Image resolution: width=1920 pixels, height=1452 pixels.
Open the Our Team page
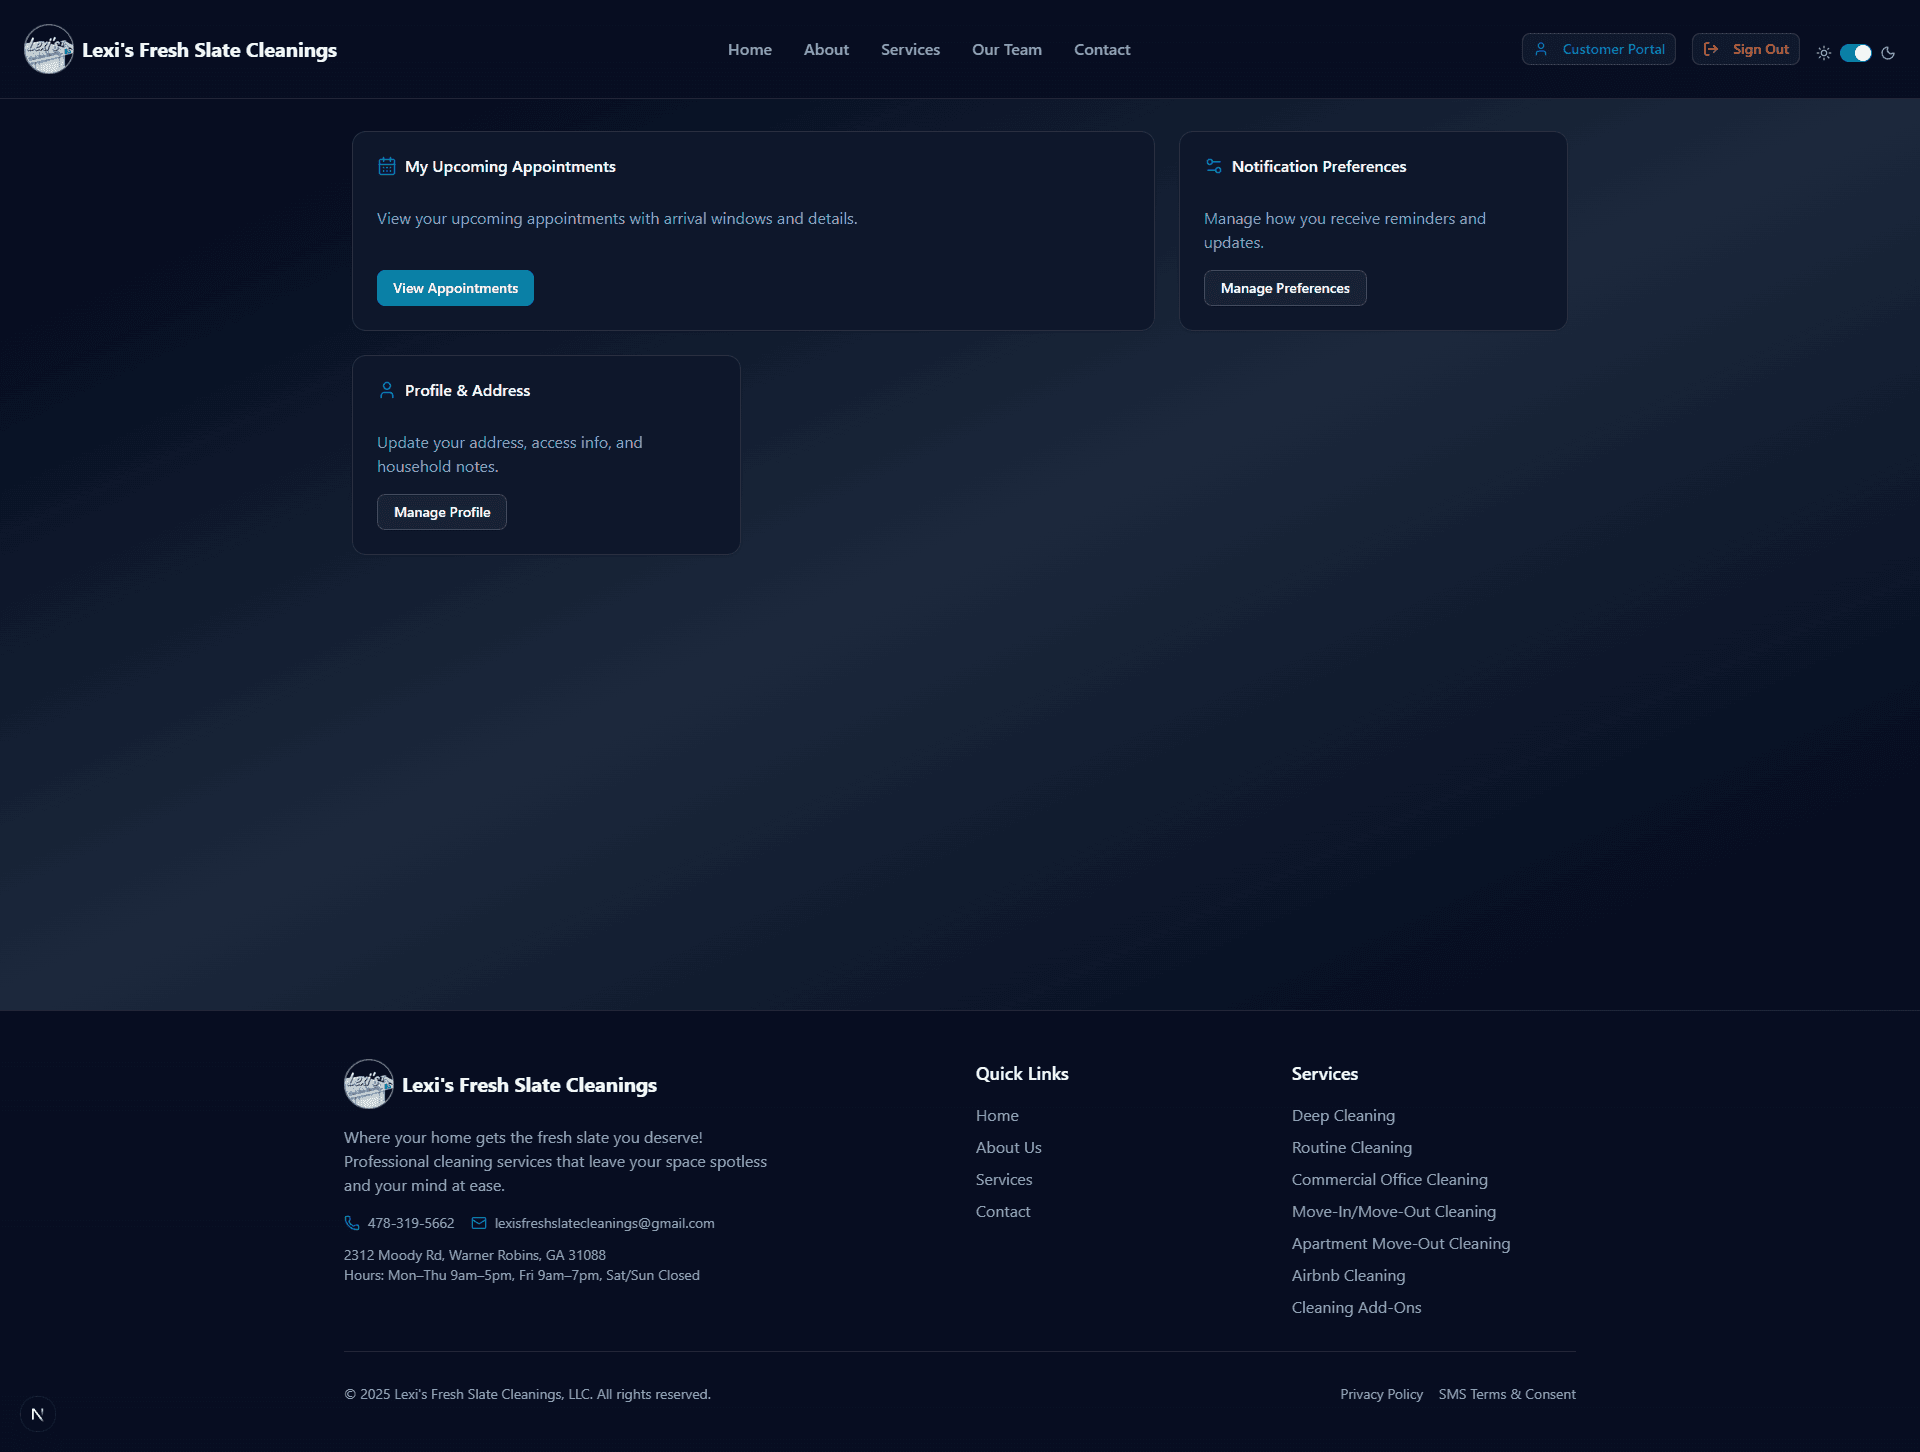click(1006, 49)
